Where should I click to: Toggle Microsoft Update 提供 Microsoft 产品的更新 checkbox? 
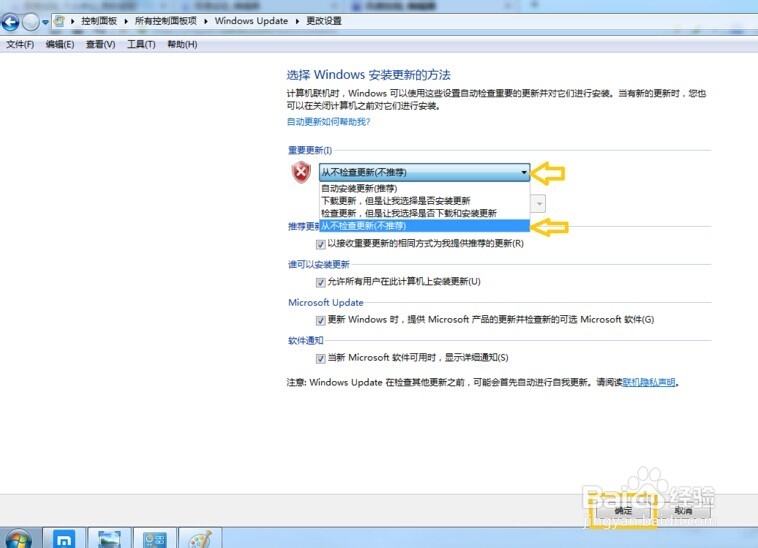tap(320, 320)
